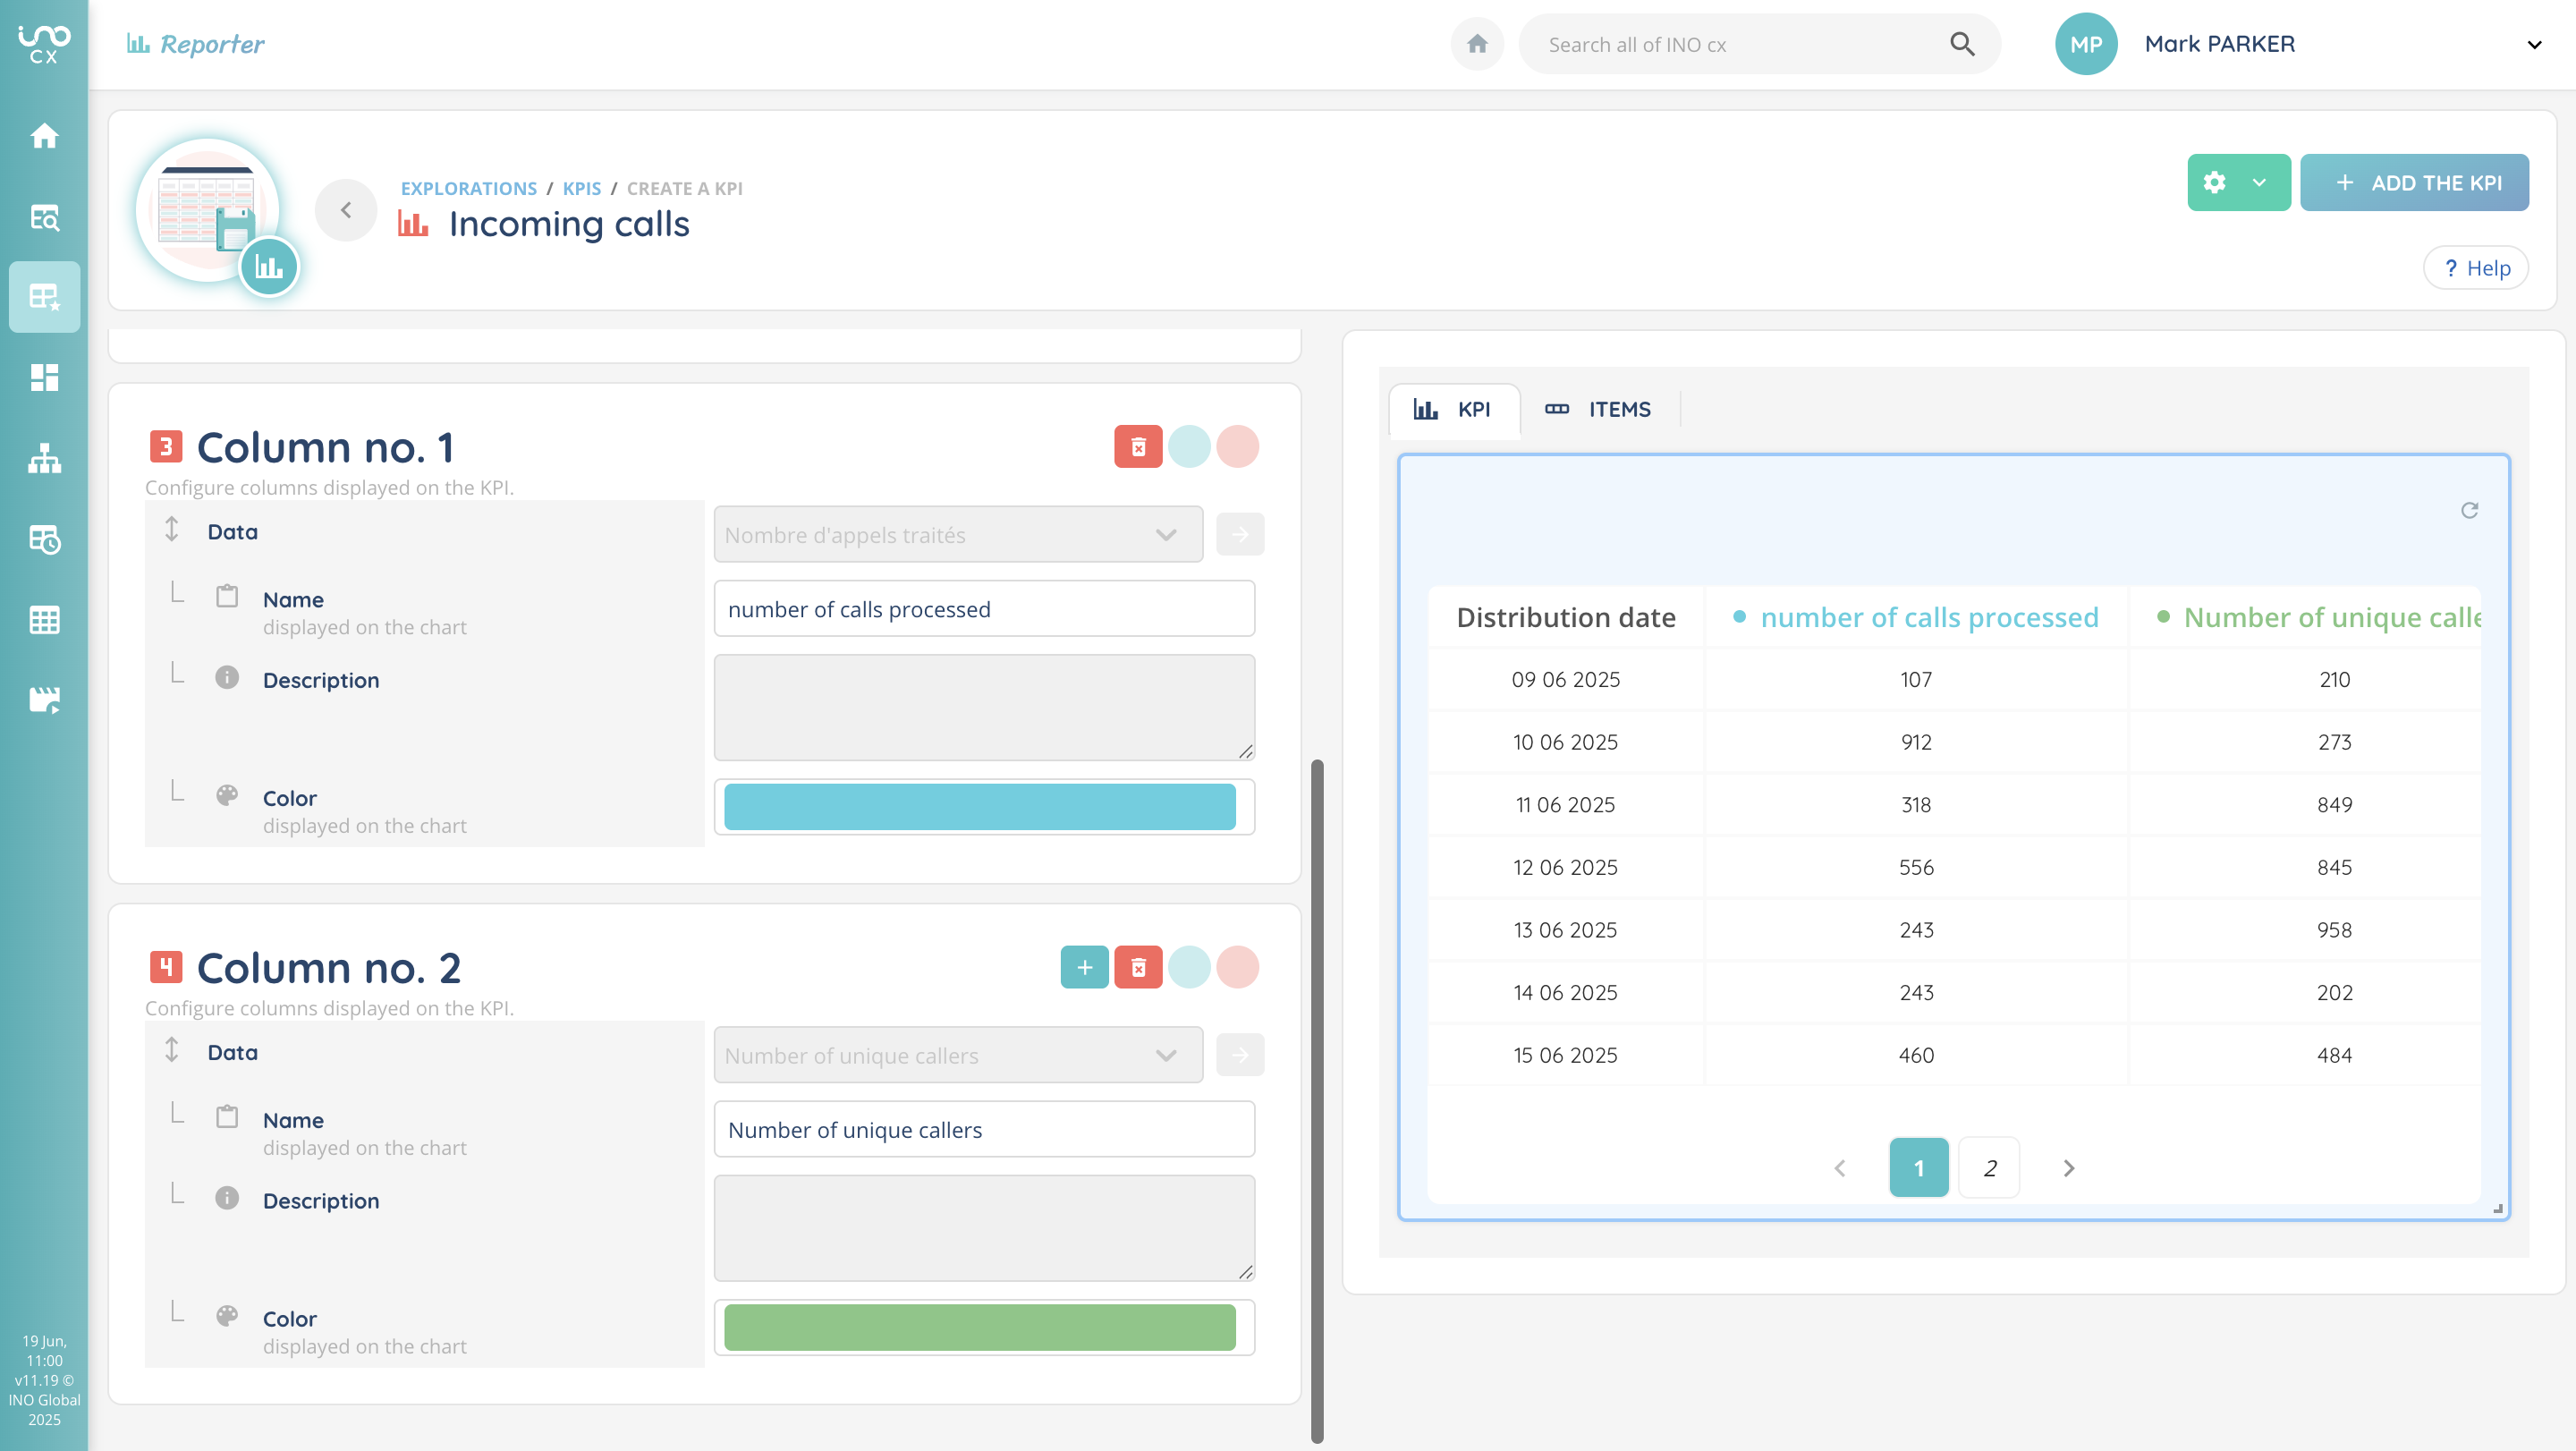The image size is (2576, 1451).
Task: Switch to the ITEMS tab
Action: click(1598, 409)
